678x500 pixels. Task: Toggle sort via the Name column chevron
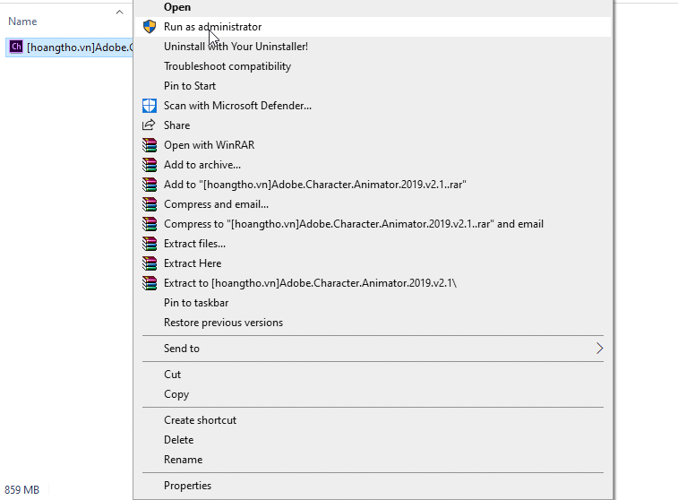click(119, 12)
